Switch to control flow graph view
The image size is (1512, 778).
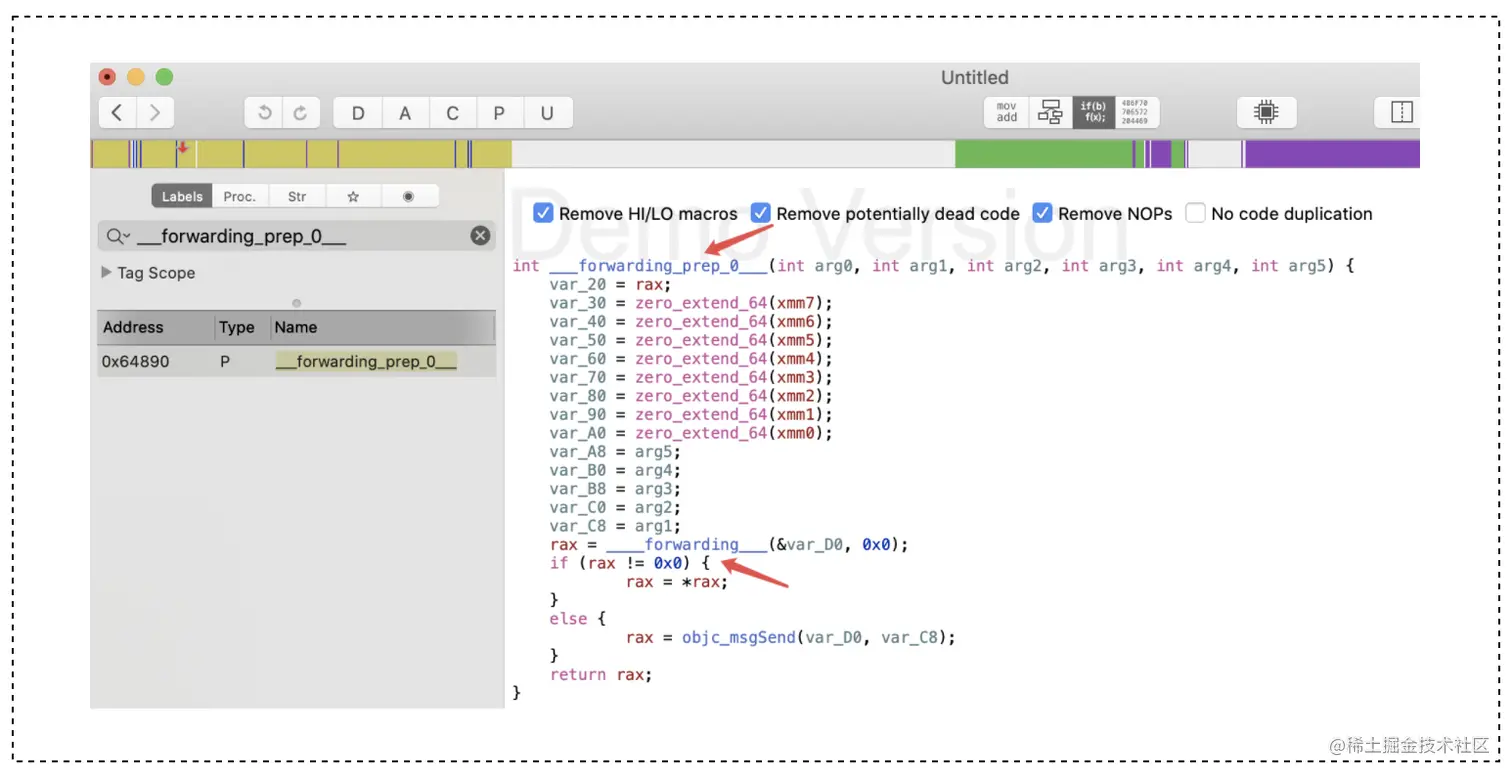1050,112
